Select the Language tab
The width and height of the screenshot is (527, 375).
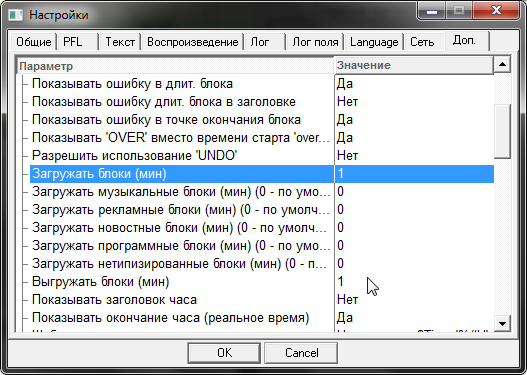tap(374, 42)
